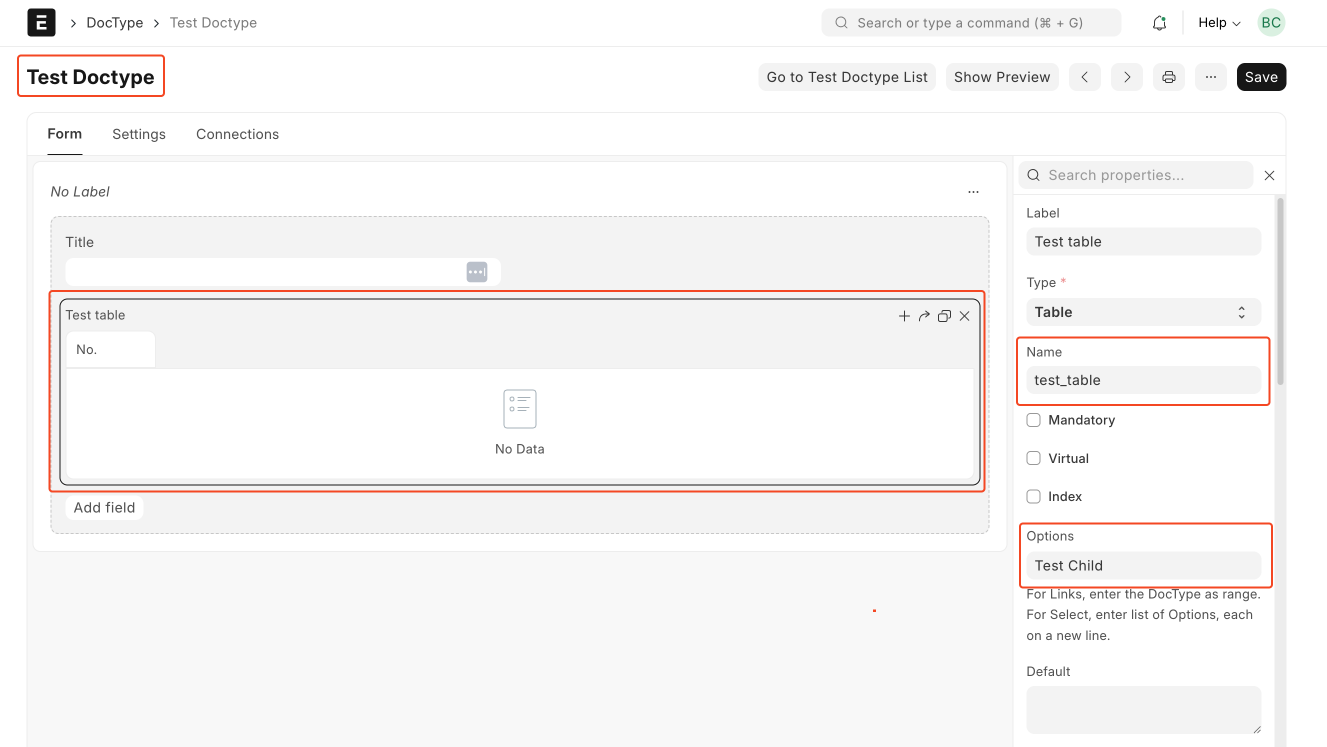Close the properties sidebar
Viewport: 1327px width, 747px height.
(x=1269, y=175)
